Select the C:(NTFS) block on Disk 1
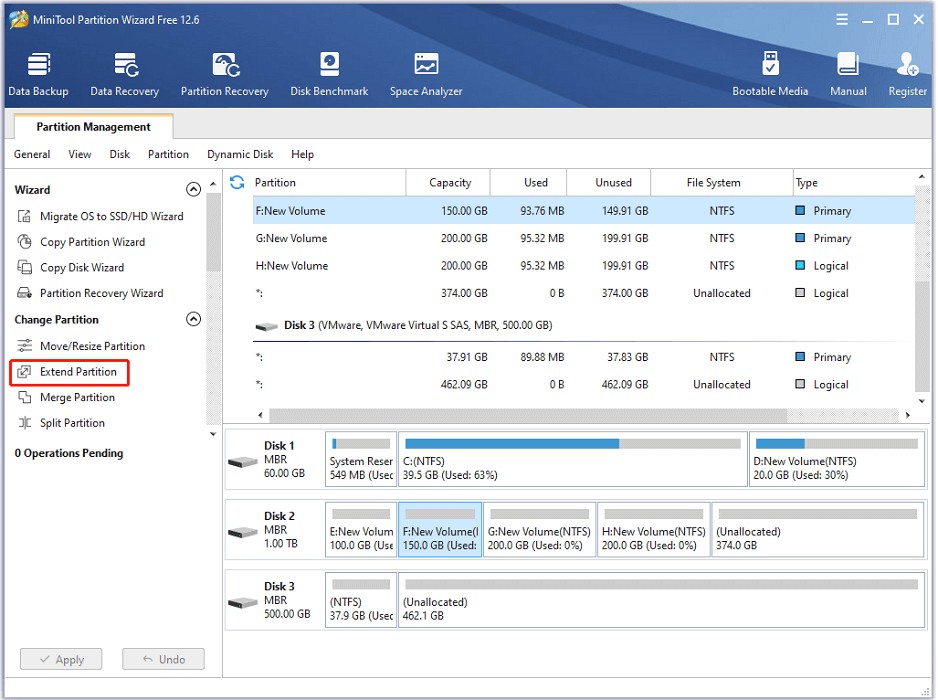This screenshot has height=700, width=938. [572, 459]
